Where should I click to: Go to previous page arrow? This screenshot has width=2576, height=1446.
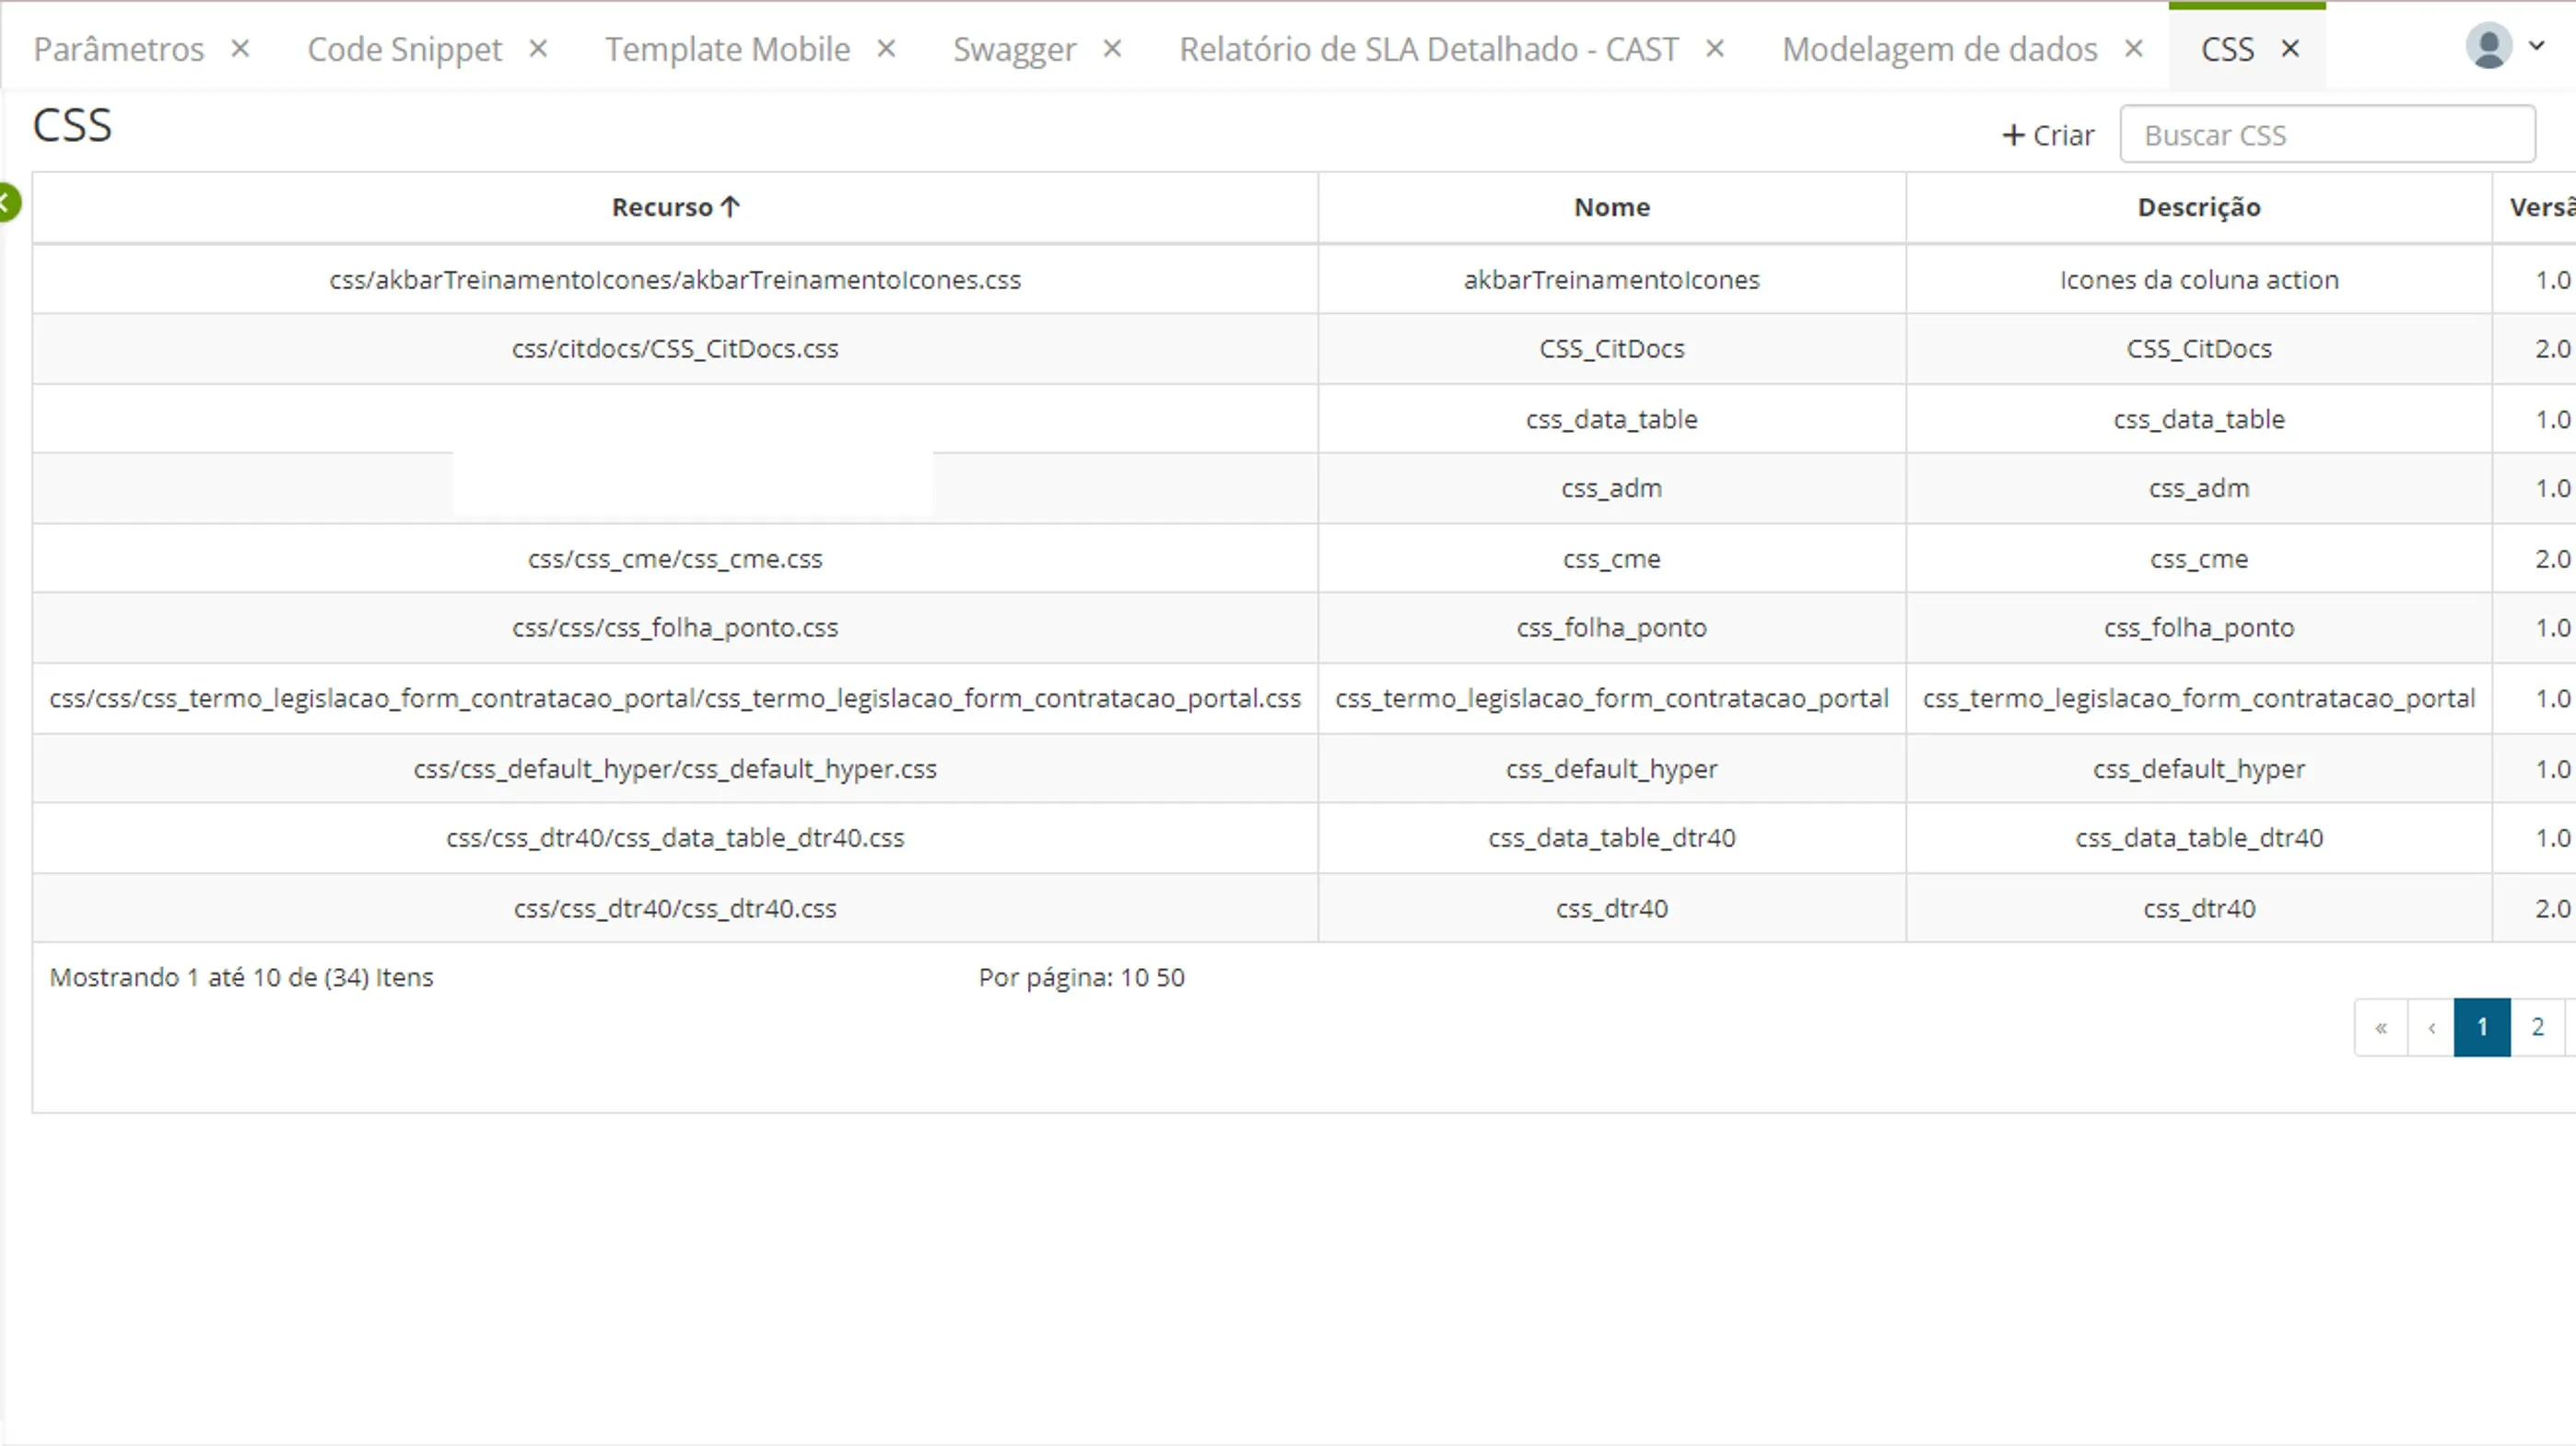2431,1027
